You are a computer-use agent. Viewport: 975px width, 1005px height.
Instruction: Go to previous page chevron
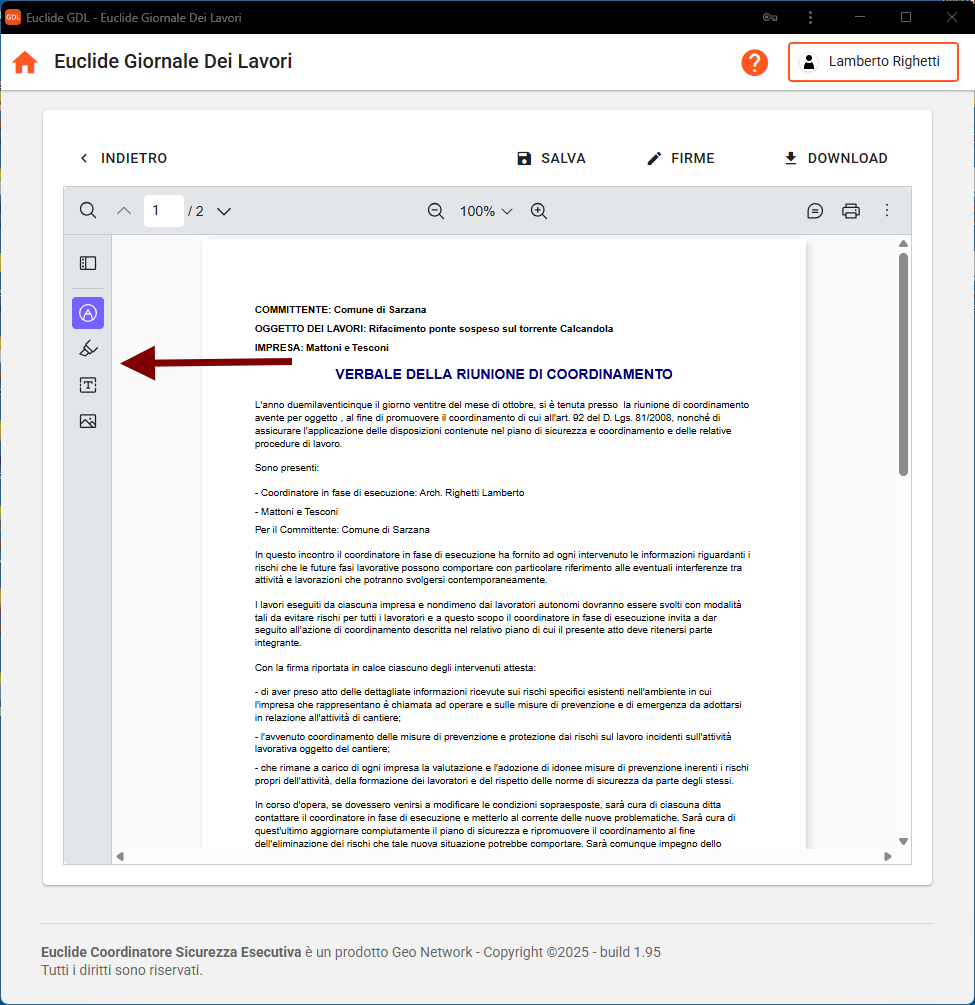(x=124, y=211)
